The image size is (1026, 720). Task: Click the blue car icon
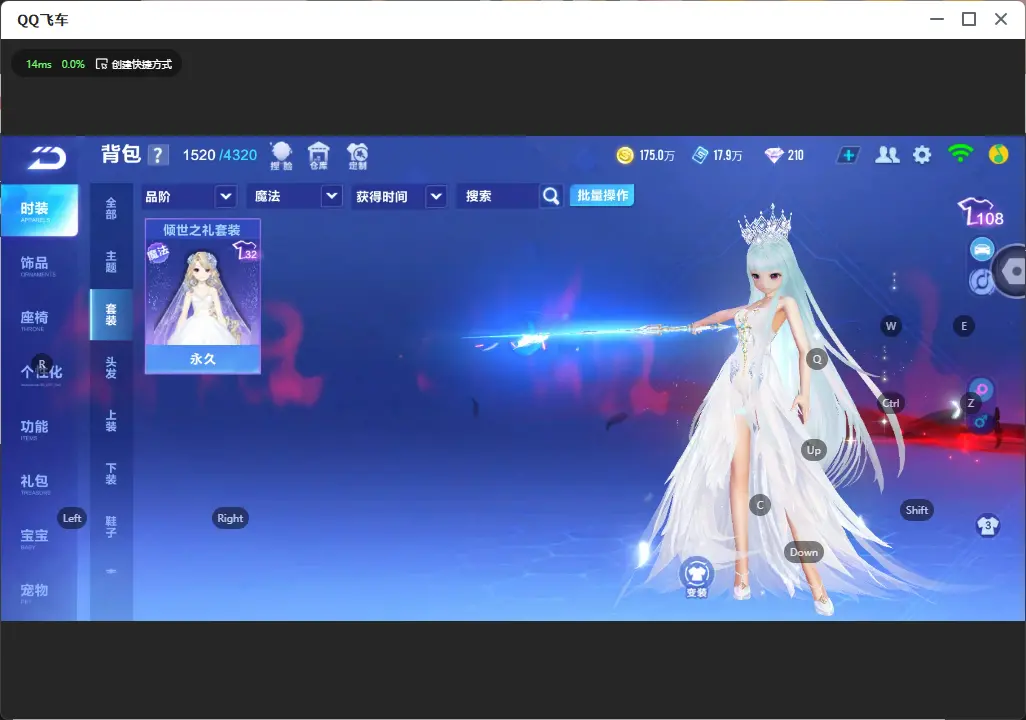tap(982, 249)
